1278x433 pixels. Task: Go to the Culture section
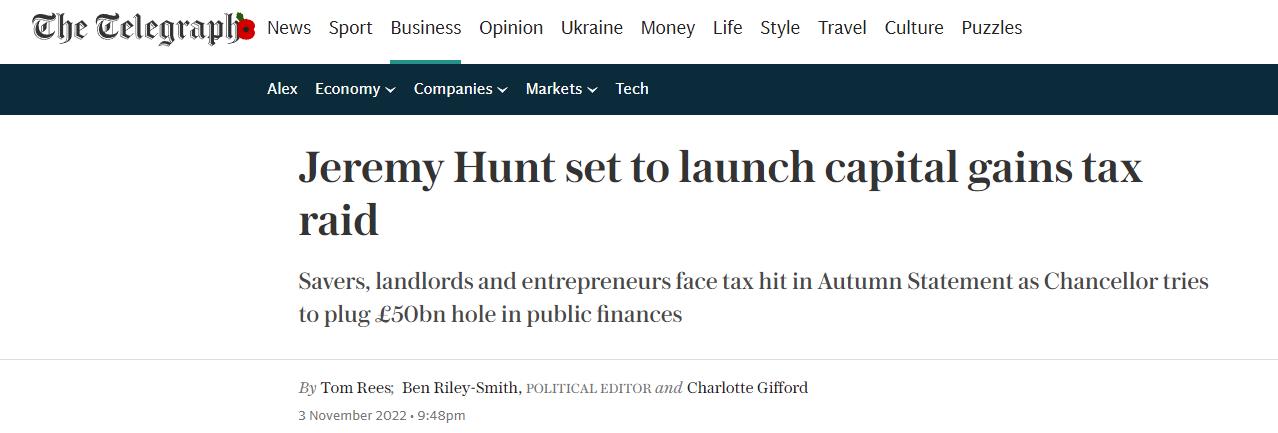pyautogui.click(x=914, y=28)
